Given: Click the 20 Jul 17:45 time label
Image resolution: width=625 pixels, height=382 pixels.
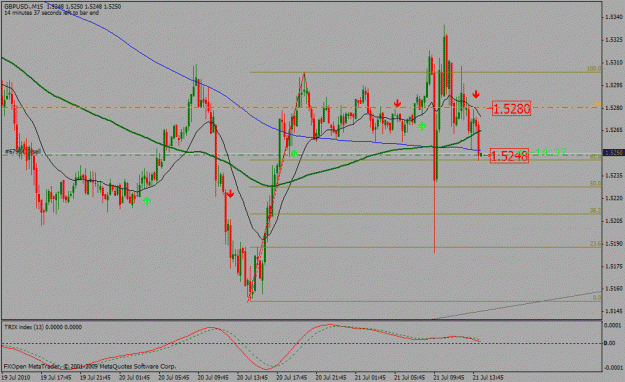Looking at the screenshot, I should click(292, 377).
